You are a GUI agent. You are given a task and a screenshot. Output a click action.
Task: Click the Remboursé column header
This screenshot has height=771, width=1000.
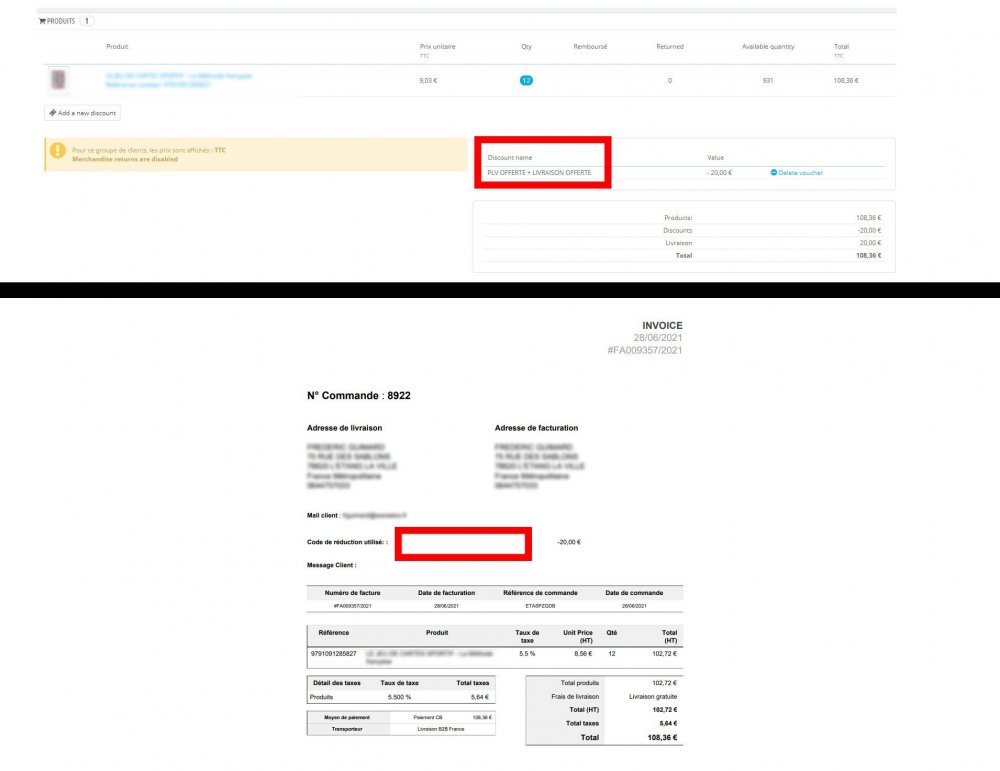coord(590,47)
